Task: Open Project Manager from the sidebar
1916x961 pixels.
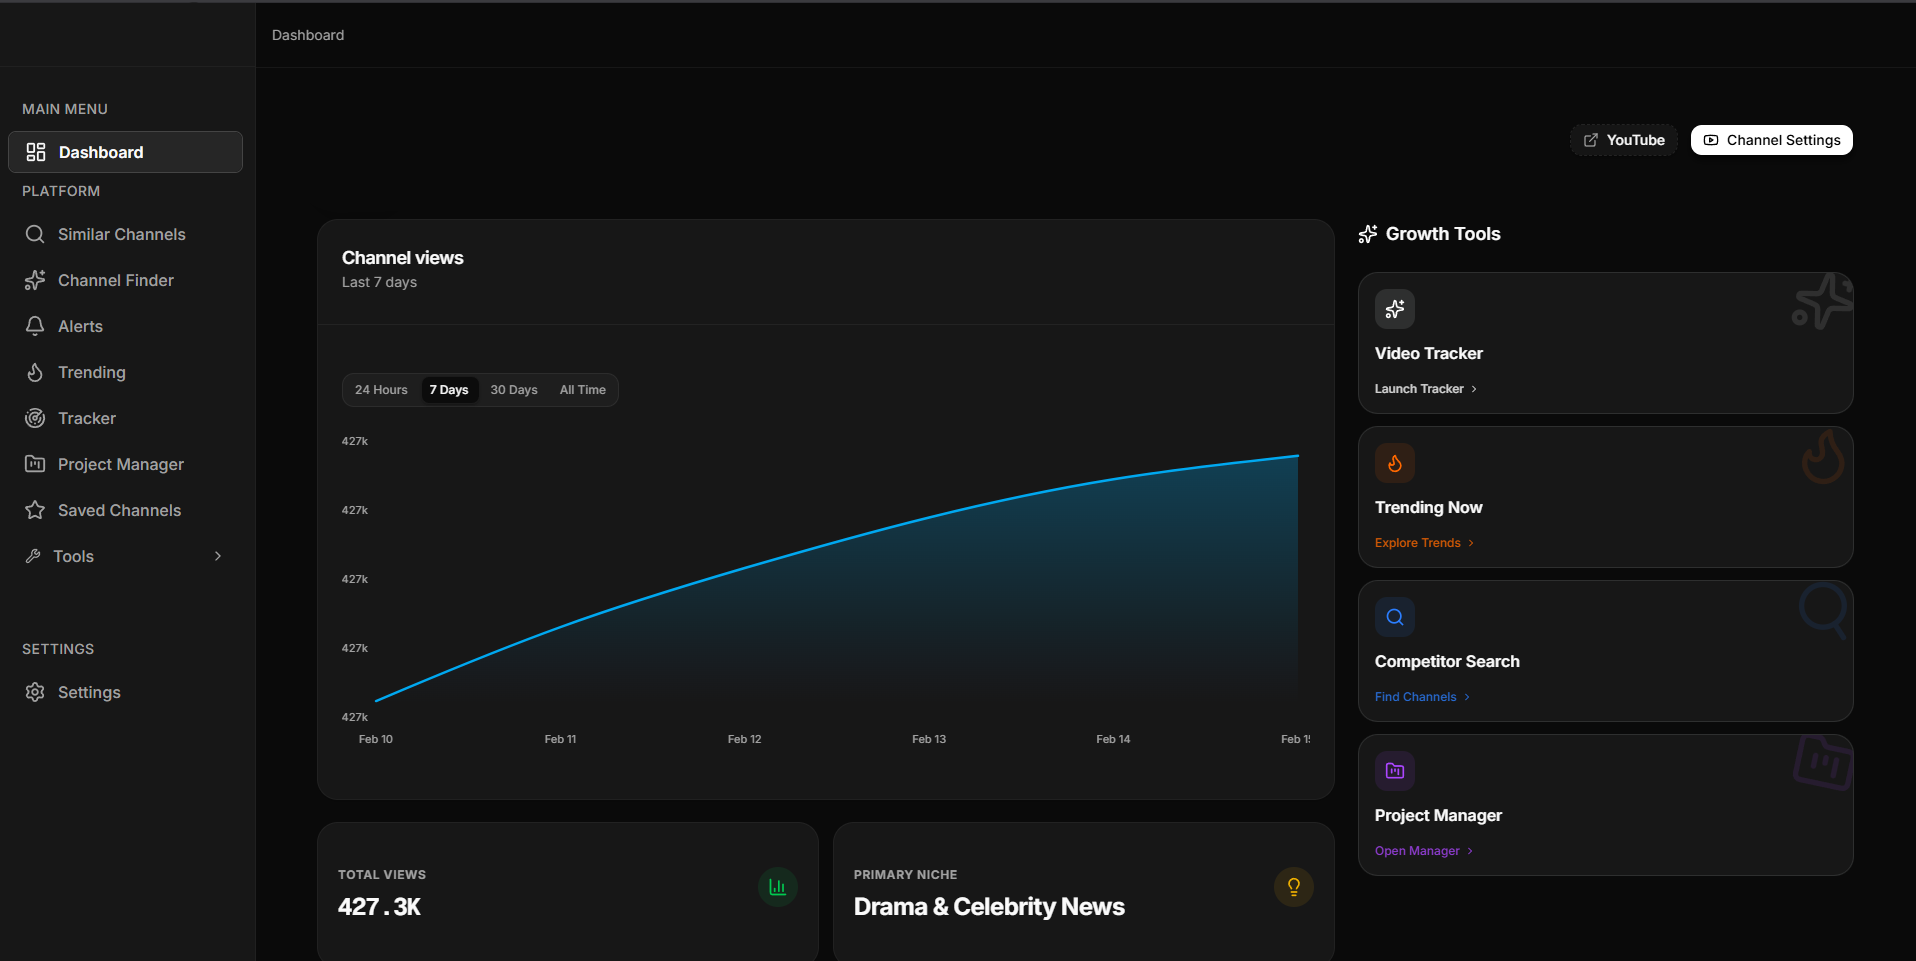Action: click(x=120, y=464)
